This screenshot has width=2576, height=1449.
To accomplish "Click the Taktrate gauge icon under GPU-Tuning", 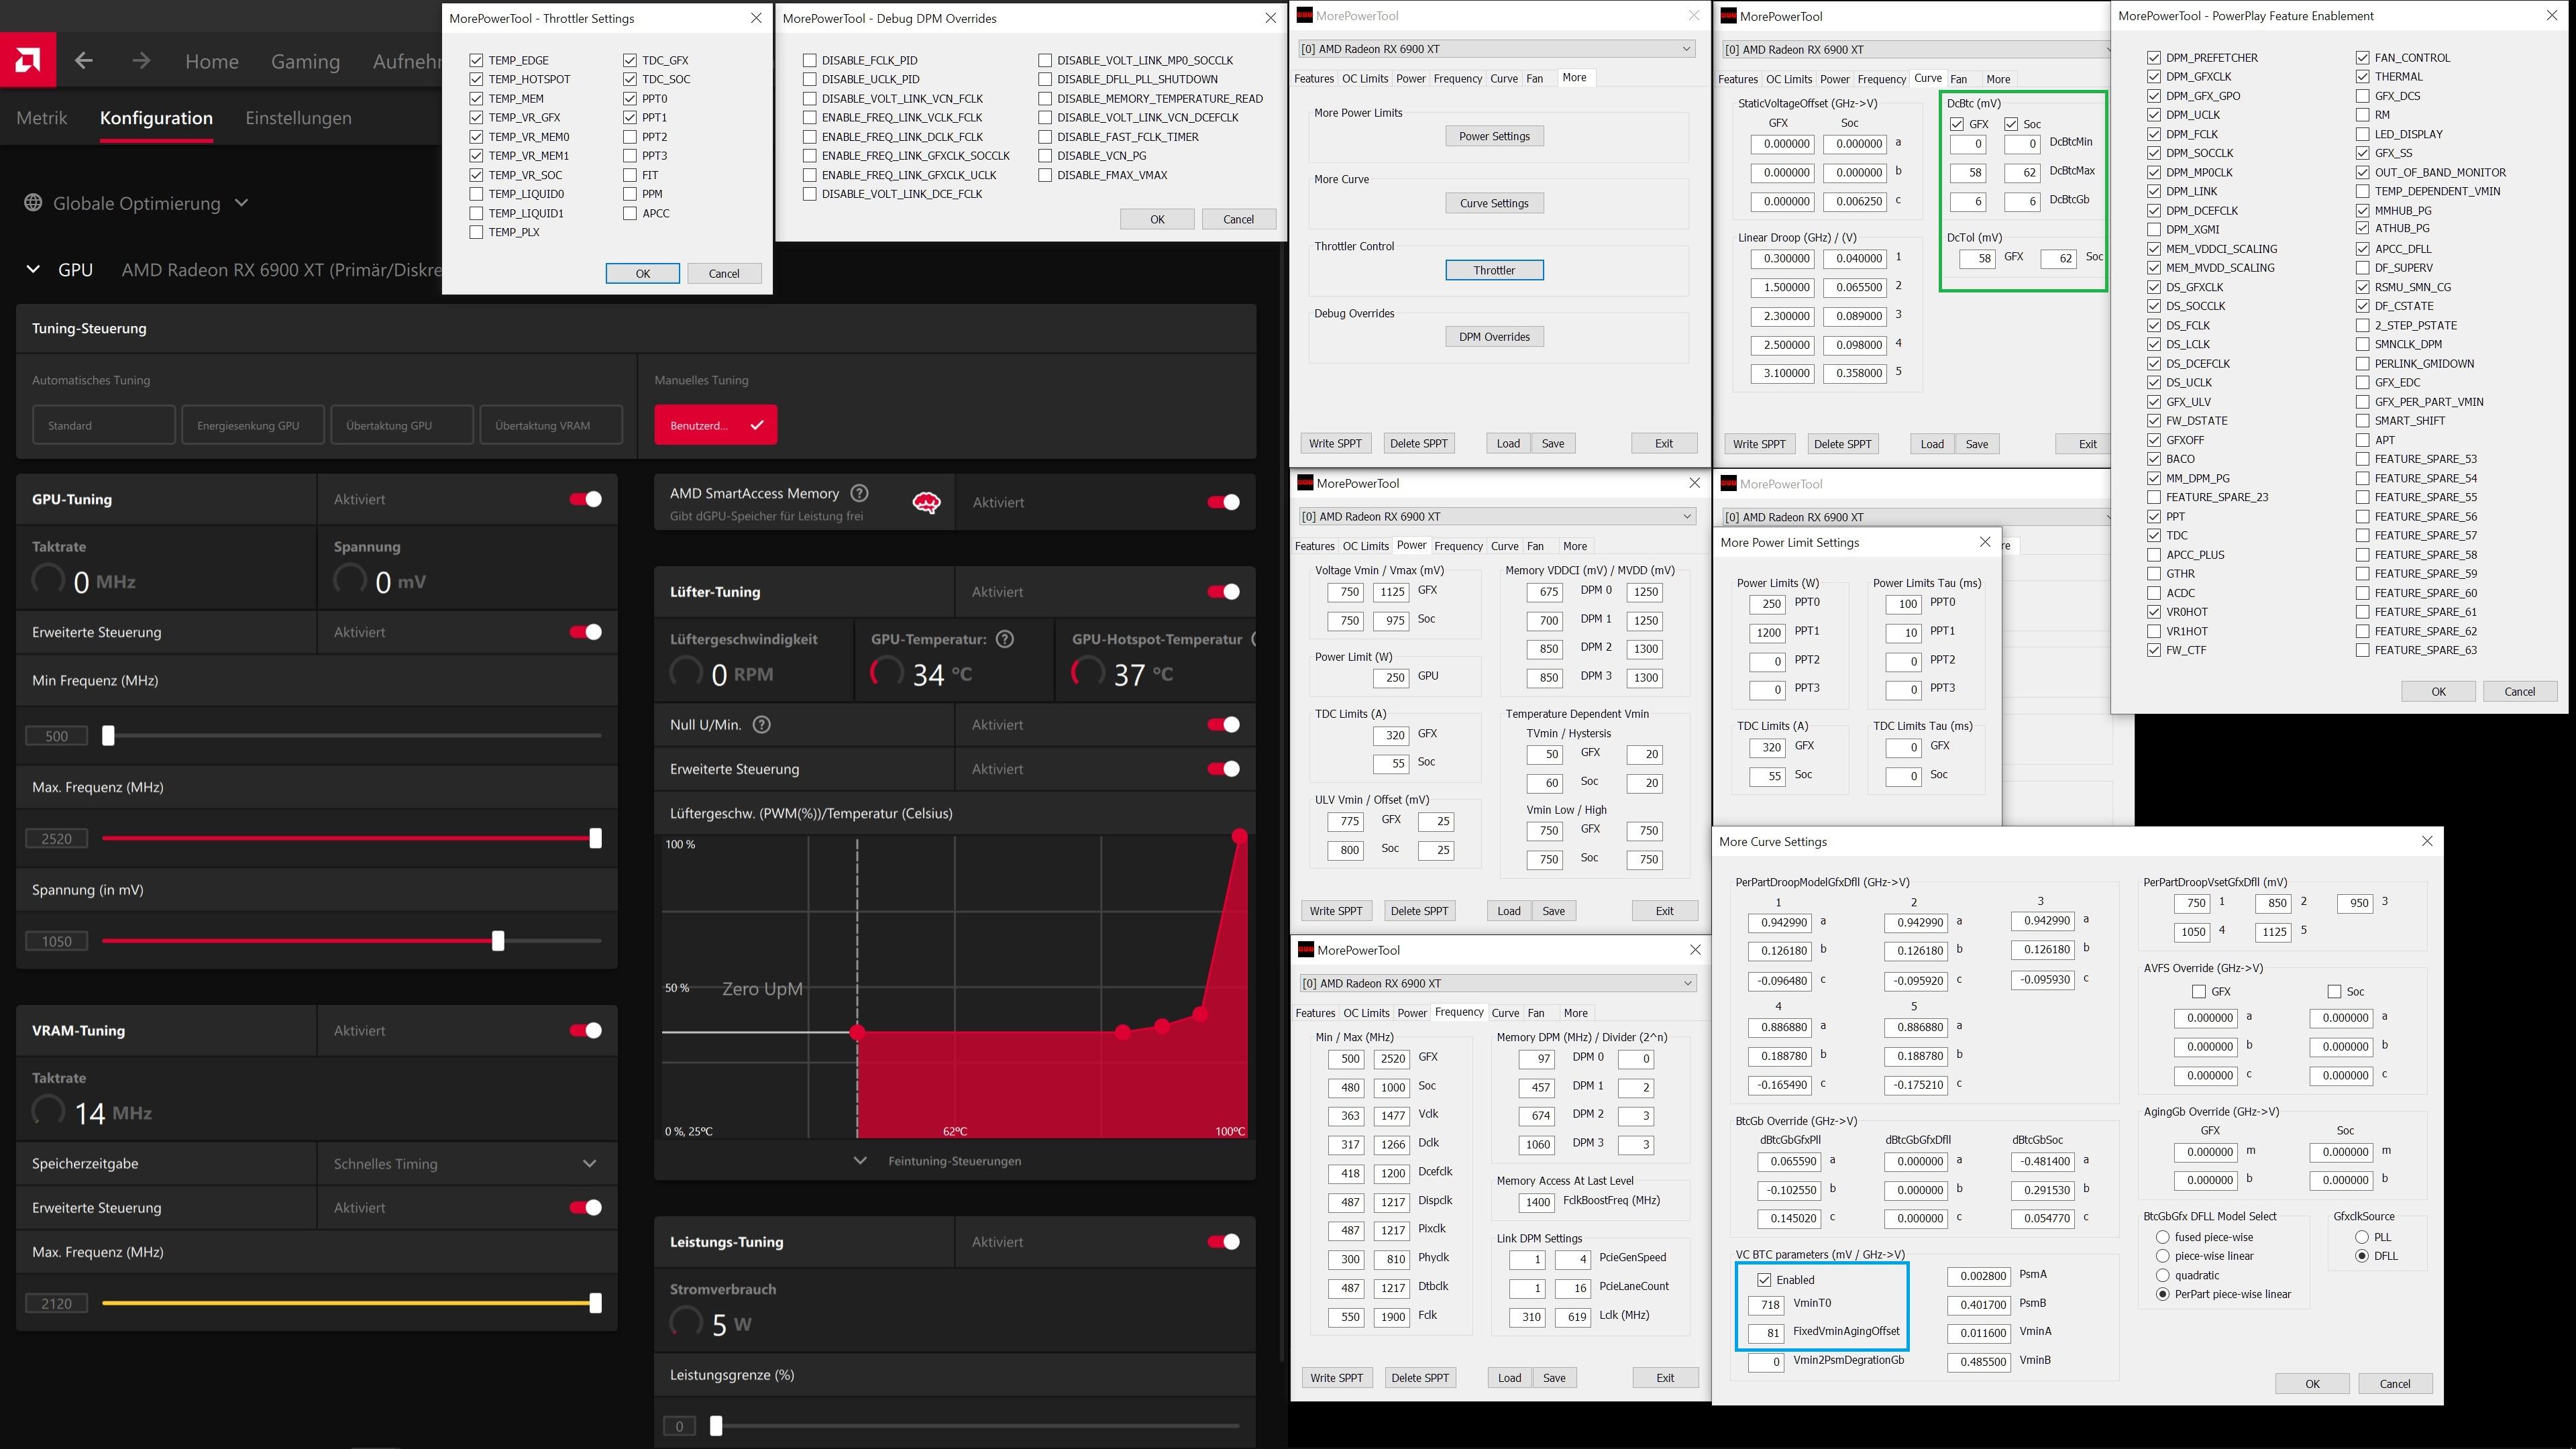I will (48, 579).
